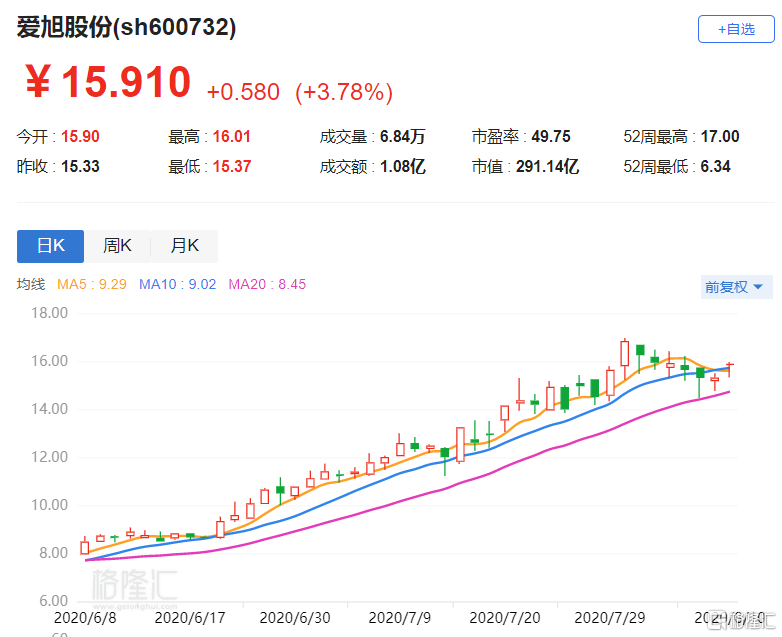
Task: Click the 2020/6/17 date axis label
Action: 190,618
